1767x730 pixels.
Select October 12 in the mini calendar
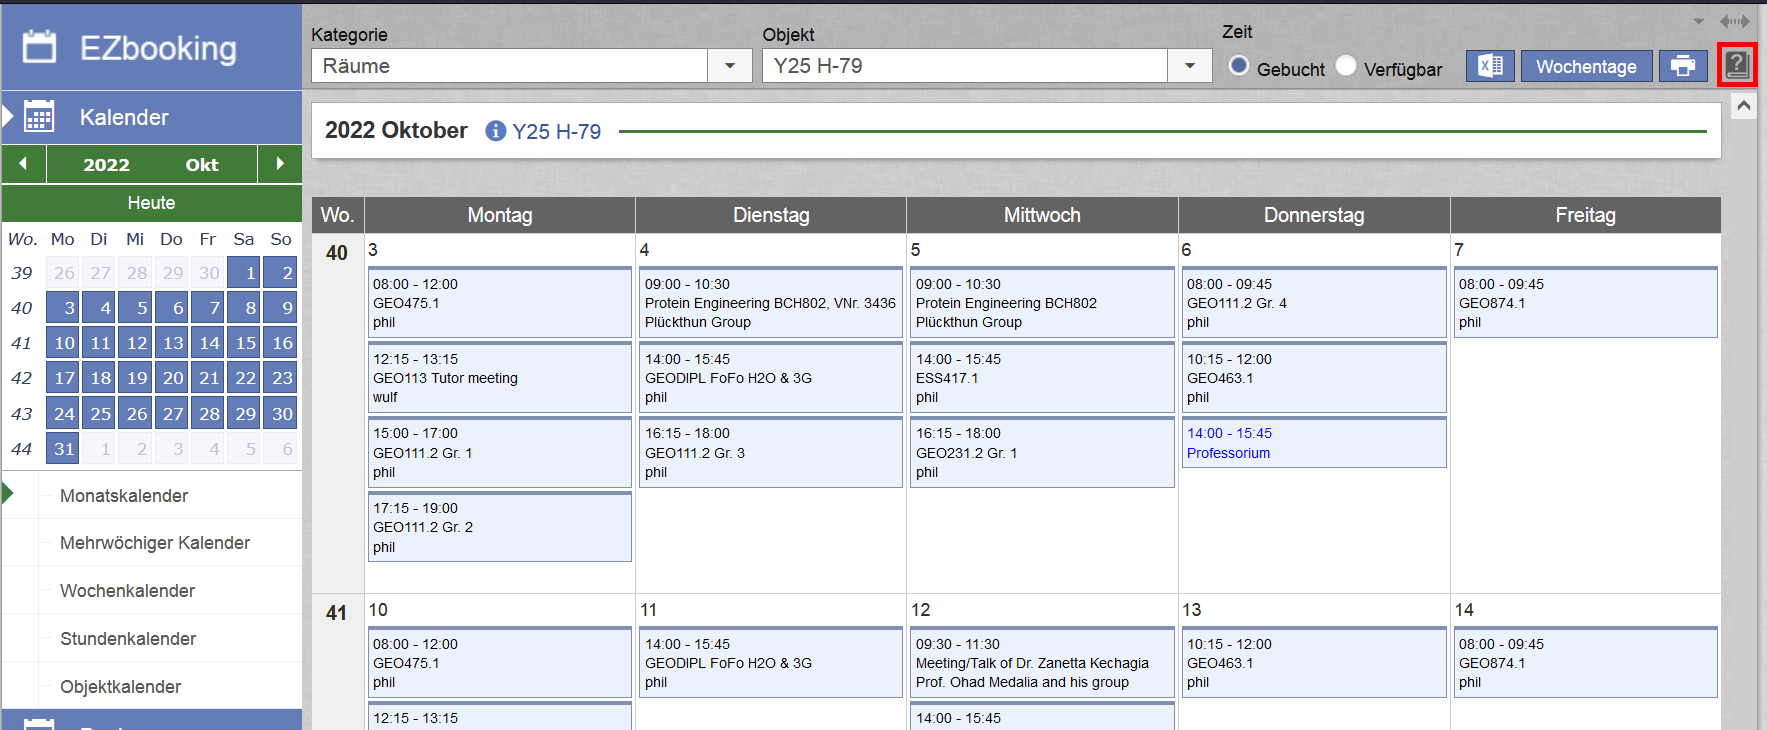pos(137,343)
